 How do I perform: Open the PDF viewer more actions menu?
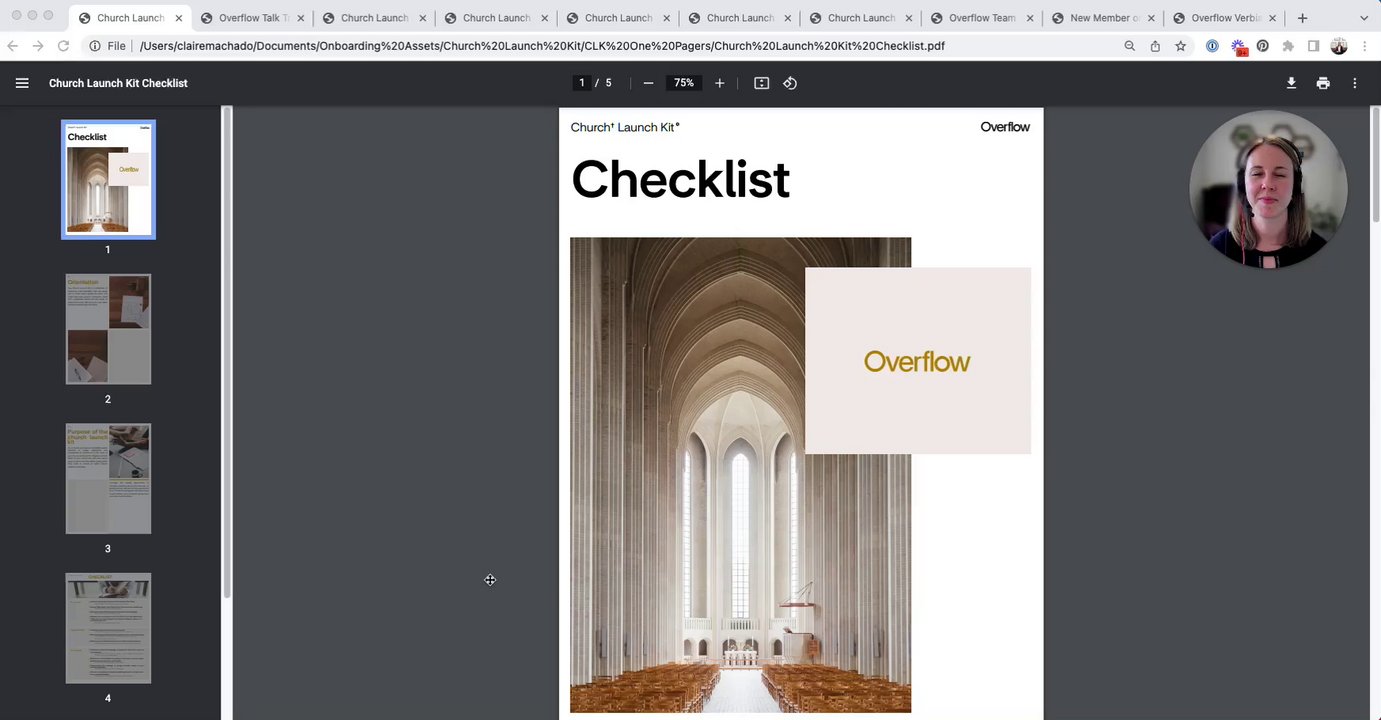point(1355,83)
